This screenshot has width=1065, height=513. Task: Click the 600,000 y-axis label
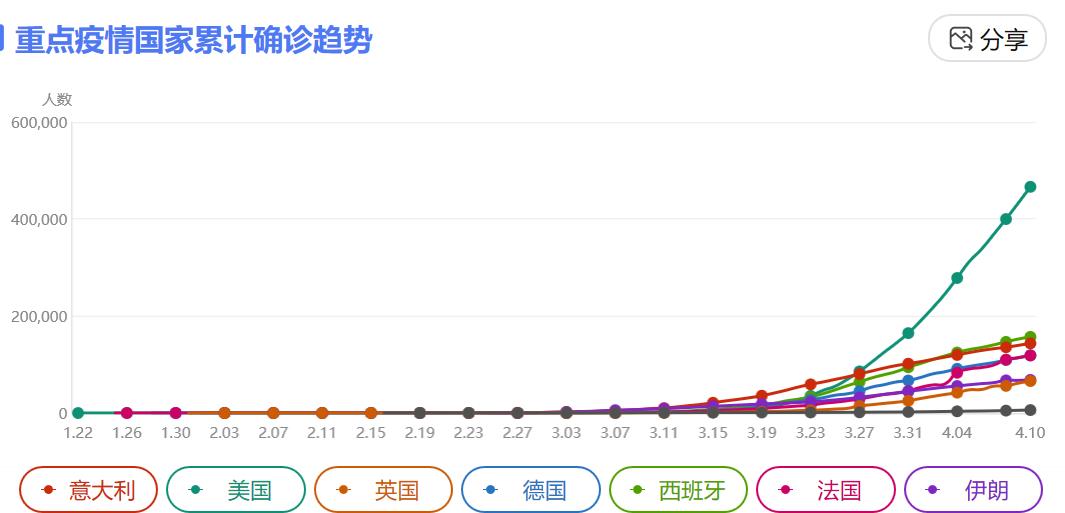tap(40, 122)
